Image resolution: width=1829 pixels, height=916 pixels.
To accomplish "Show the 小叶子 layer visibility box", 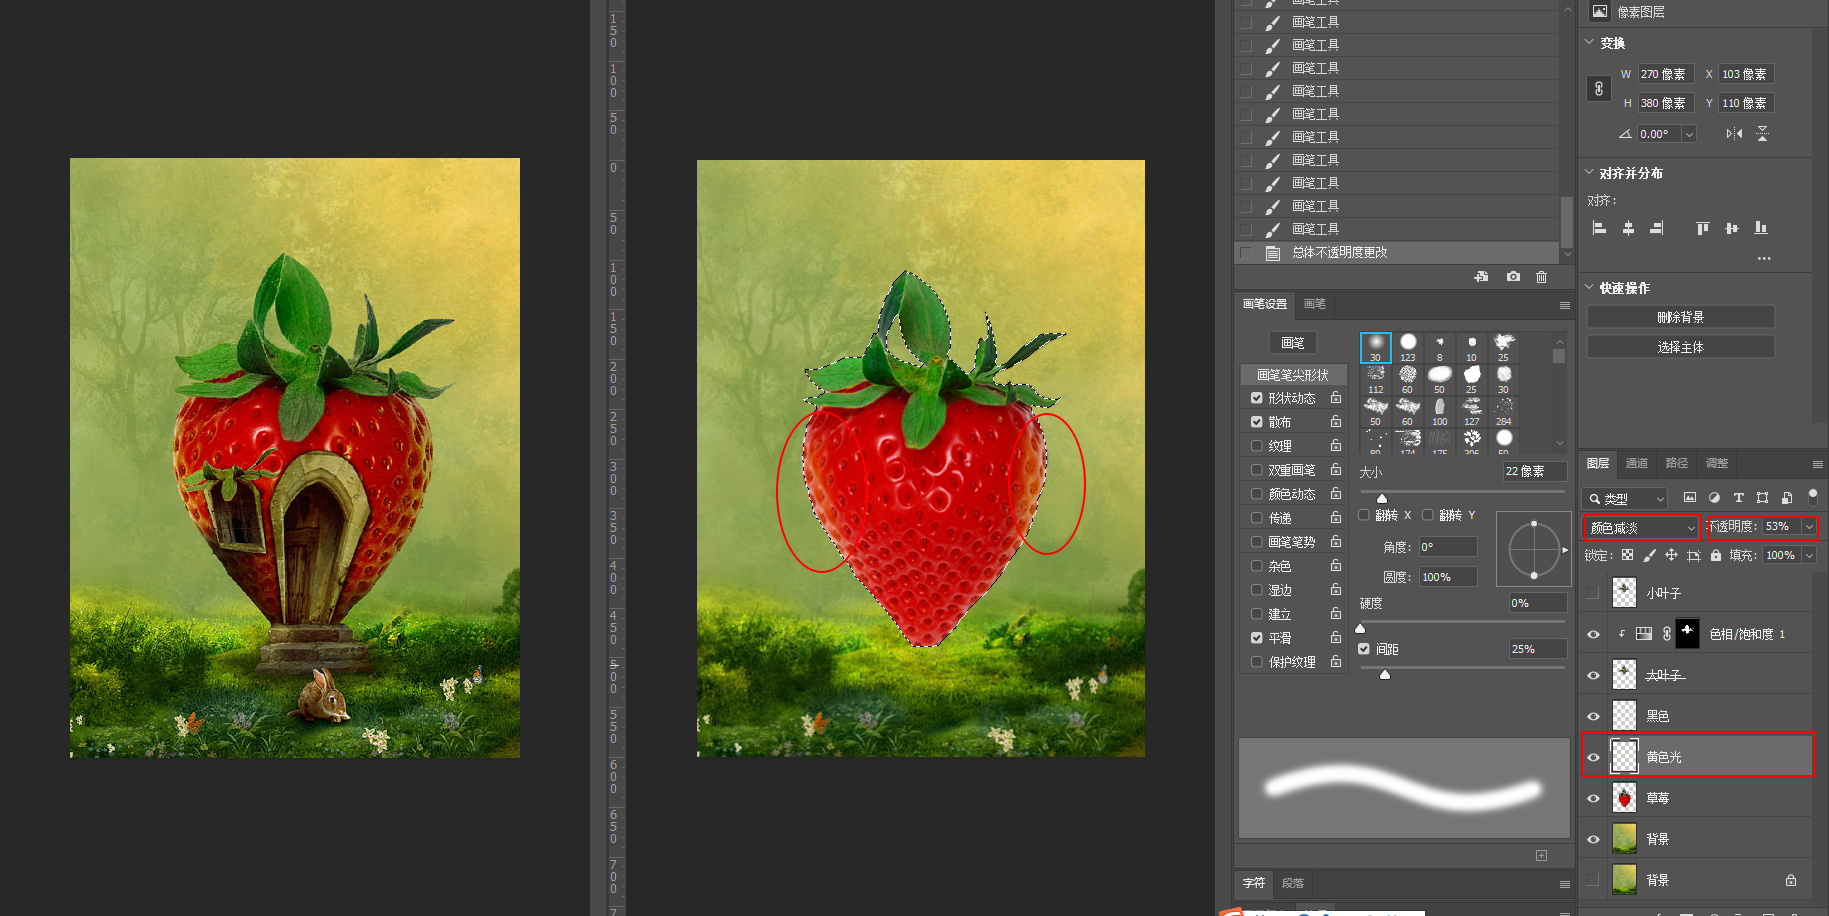I will 1593,593.
